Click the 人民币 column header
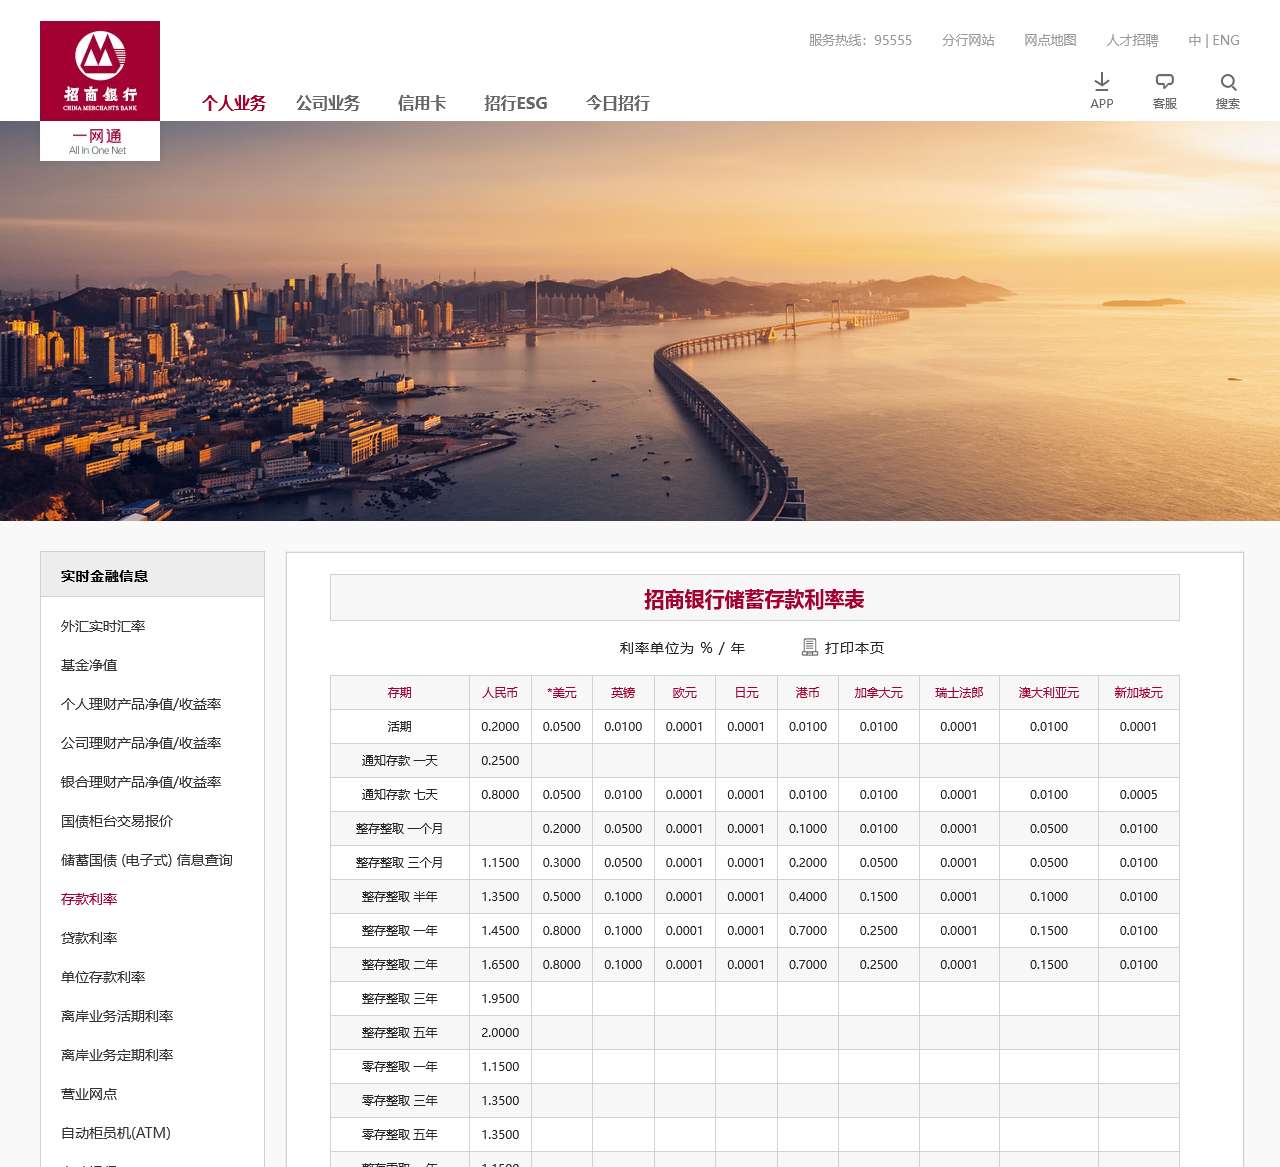Image resolution: width=1280 pixels, height=1167 pixels. pos(500,693)
